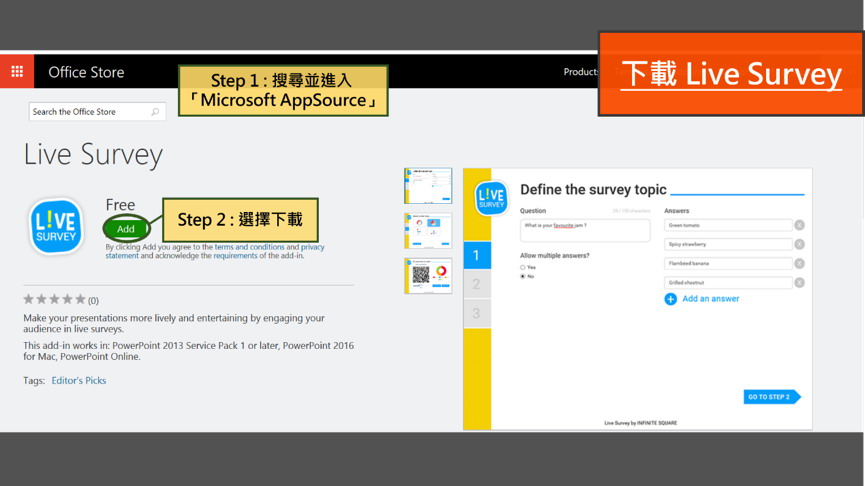Select the third screenshot thumbnail with QR code
Image resolution: width=865 pixels, height=486 pixels.
point(428,275)
